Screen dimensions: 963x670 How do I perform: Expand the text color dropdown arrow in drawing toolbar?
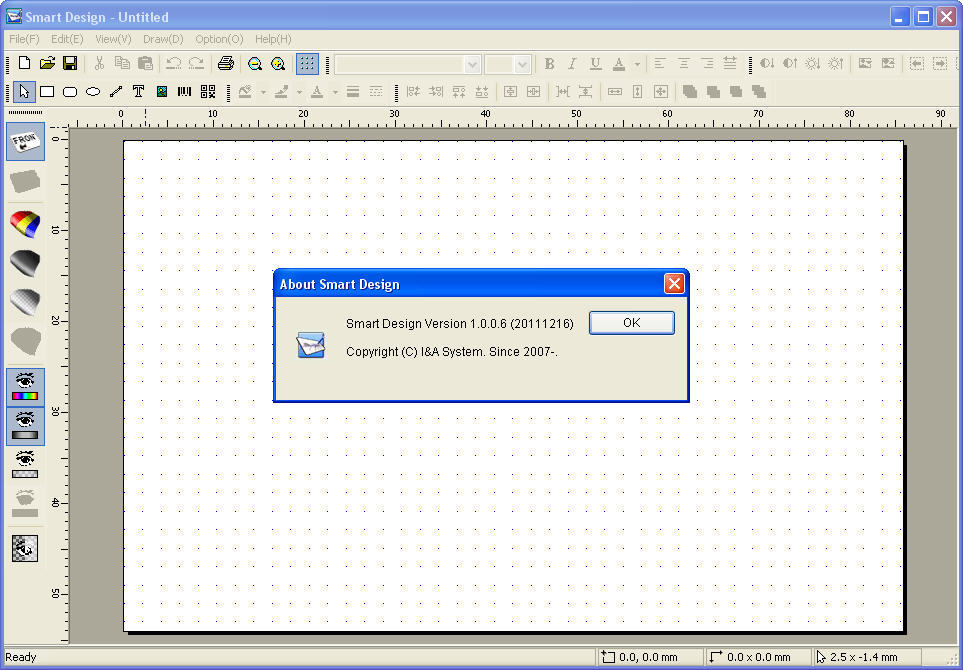[335, 92]
